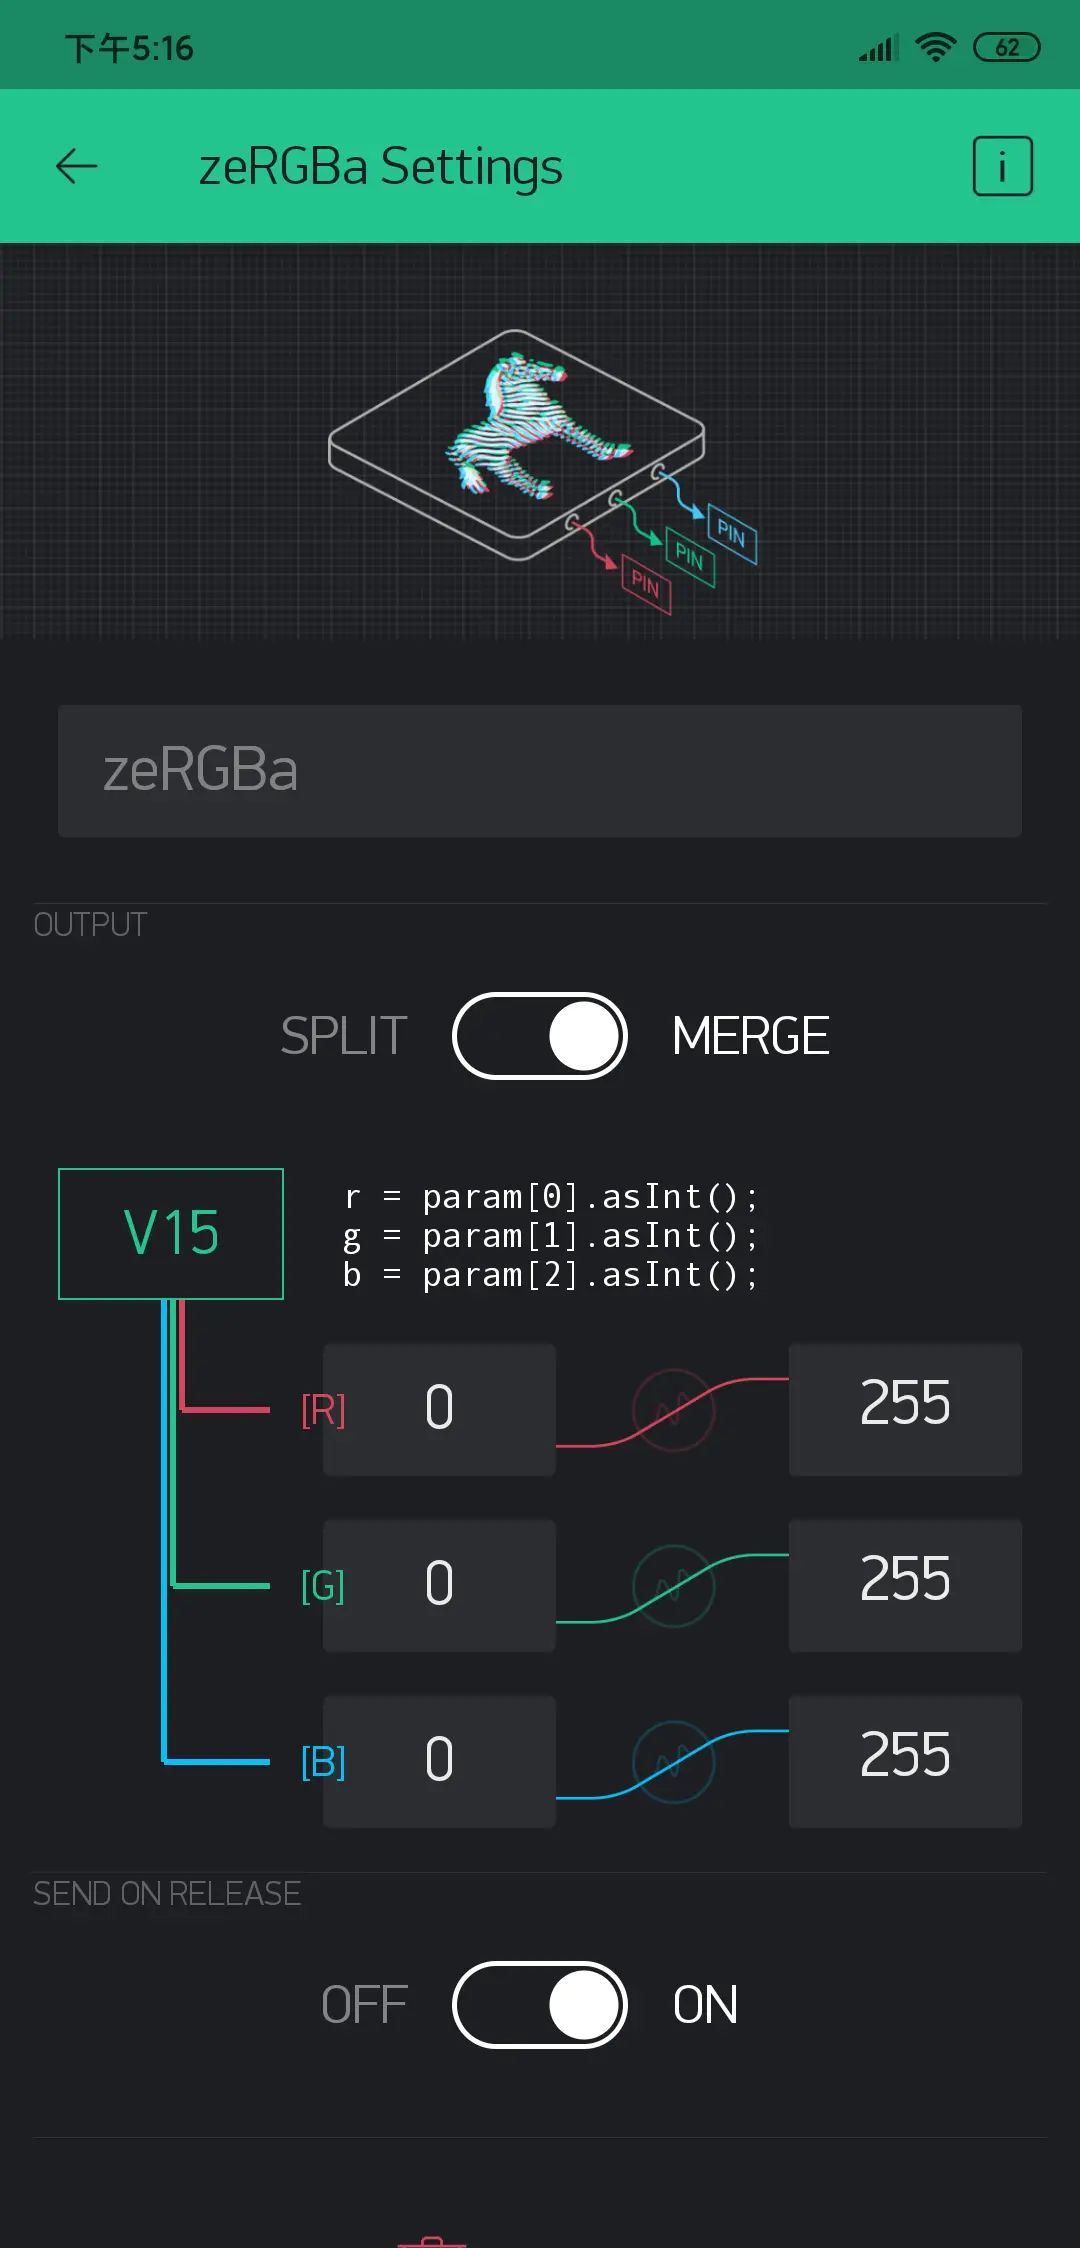This screenshot has width=1080, height=2248.
Task: Check the battery indicator icon
Action: pos(1007,47)
